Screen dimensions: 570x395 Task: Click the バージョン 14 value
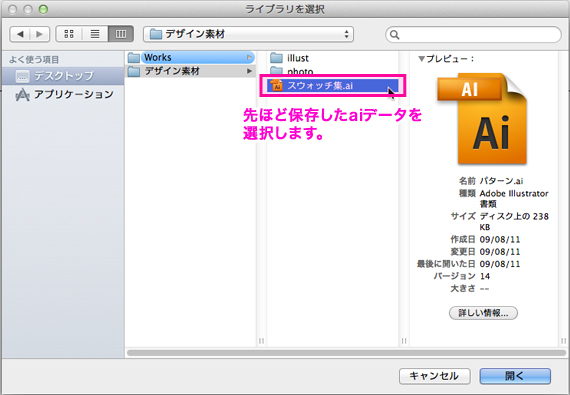(x=485, y=276)
